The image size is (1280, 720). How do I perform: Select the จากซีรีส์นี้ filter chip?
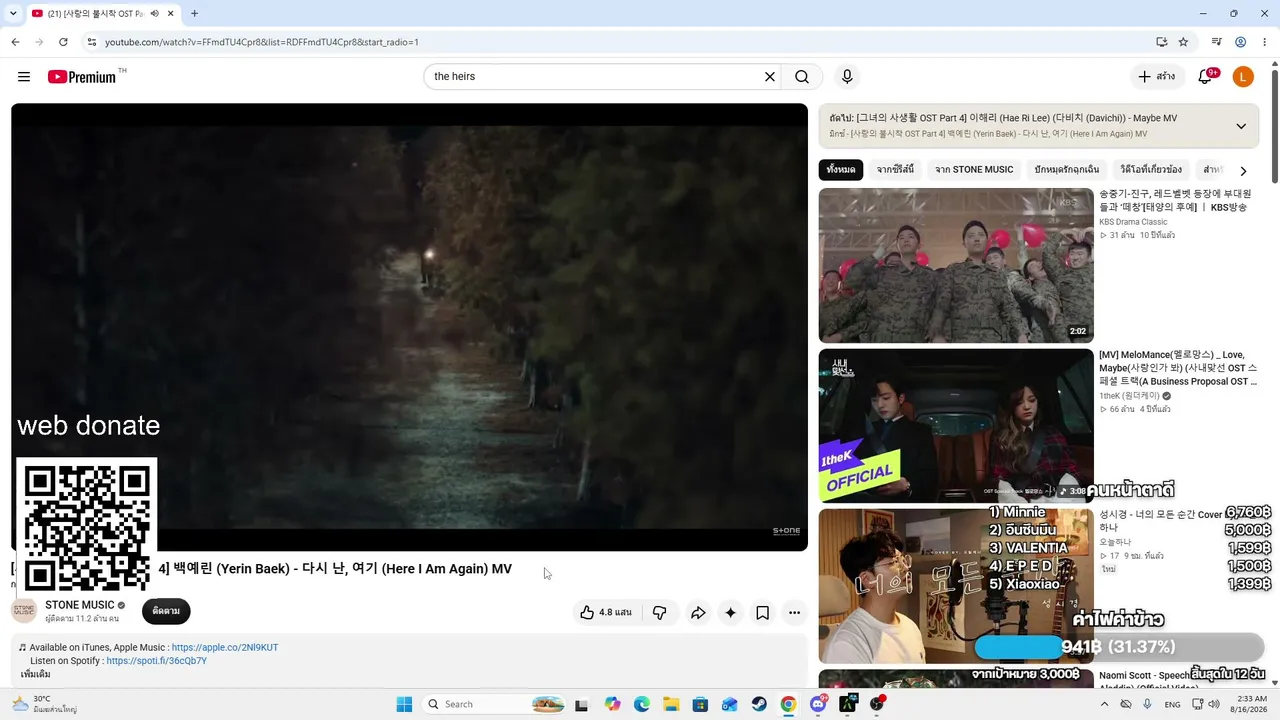point(895,170)
